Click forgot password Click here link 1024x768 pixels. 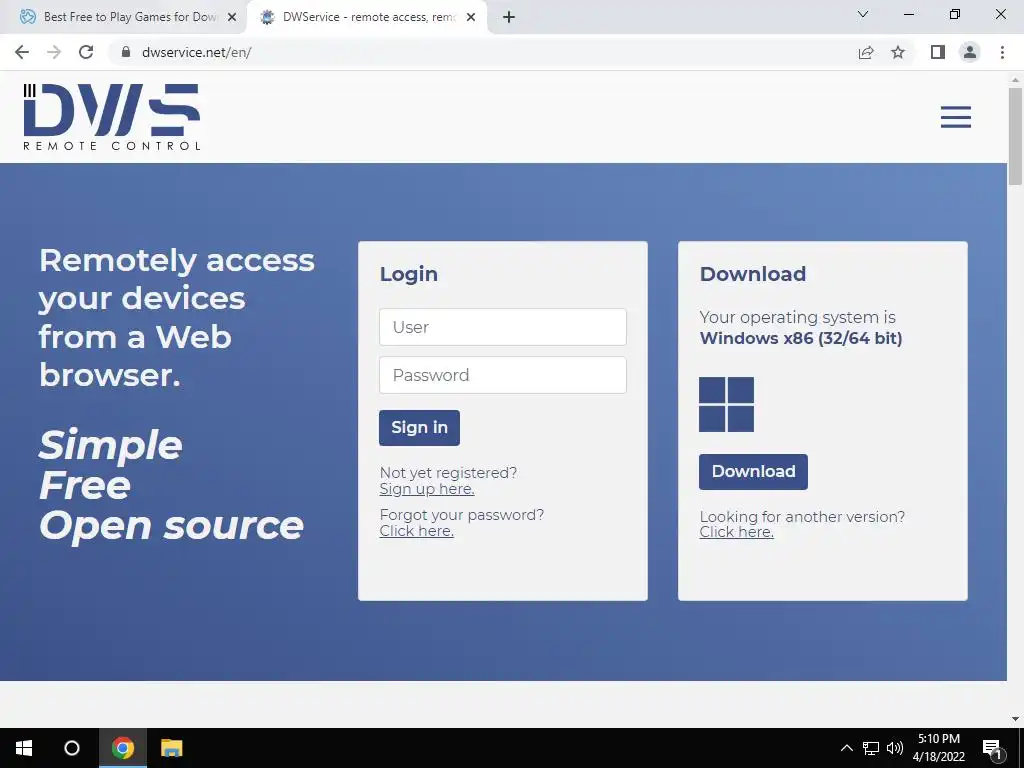(417, 531)
